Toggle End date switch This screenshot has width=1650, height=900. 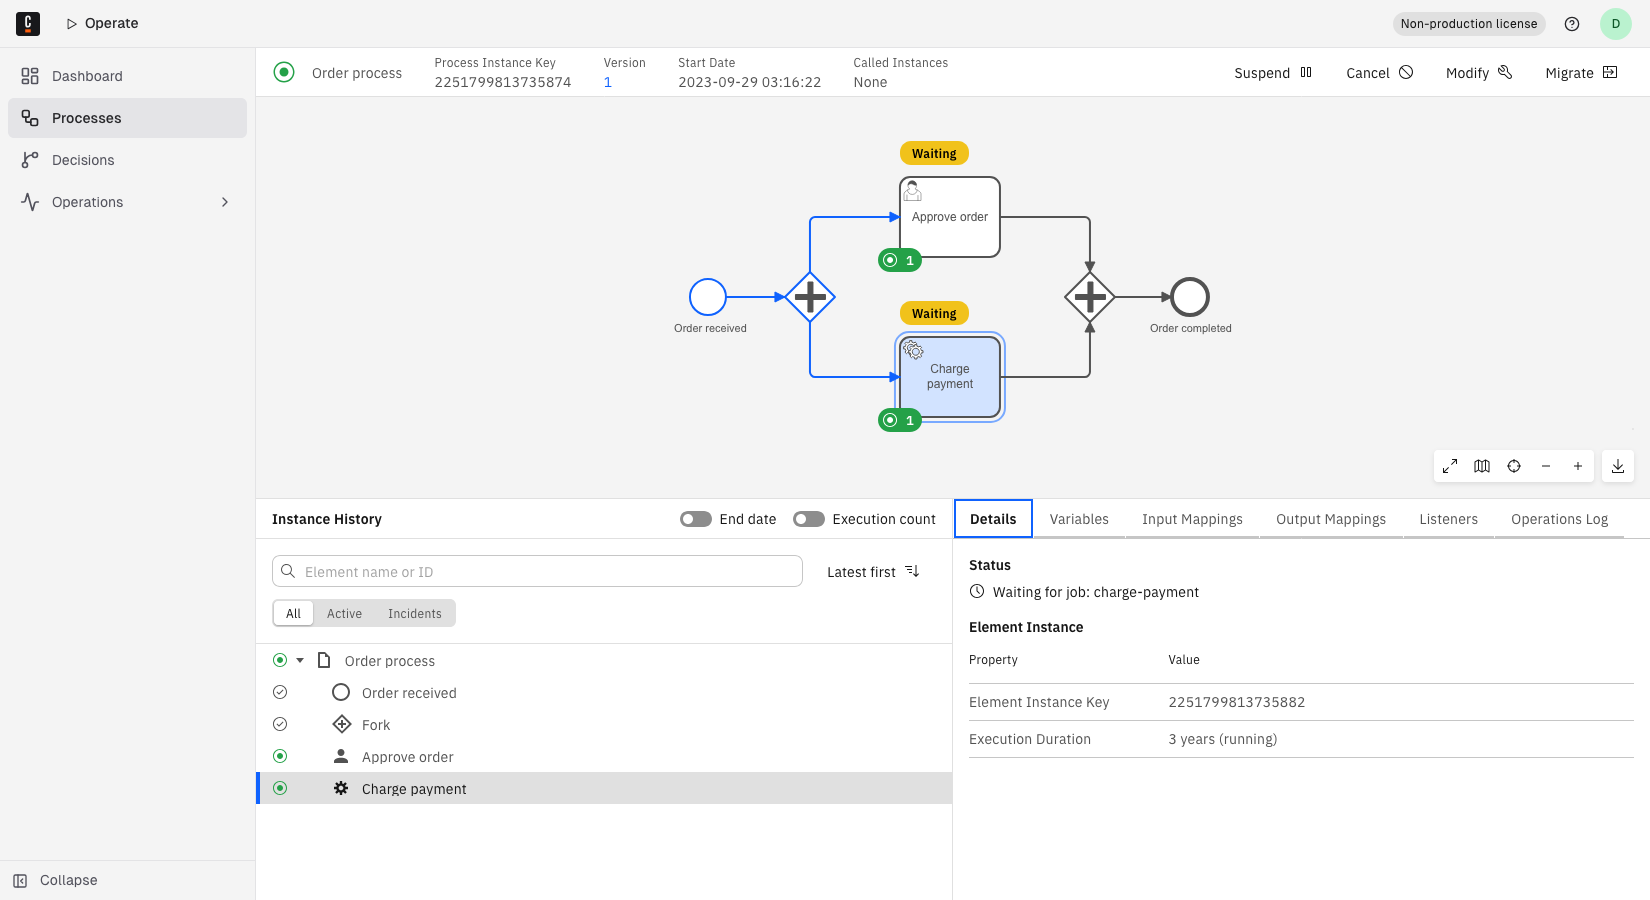pos(696,519)
